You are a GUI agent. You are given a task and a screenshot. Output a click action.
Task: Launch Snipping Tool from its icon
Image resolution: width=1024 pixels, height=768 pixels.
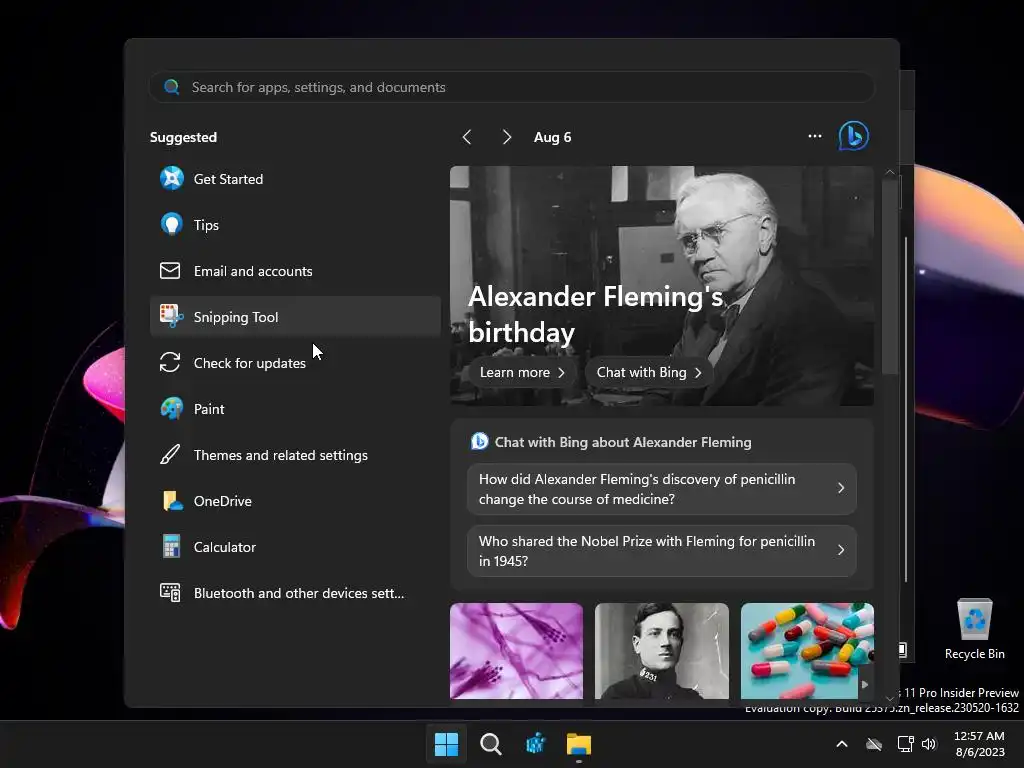click(171, 316)
